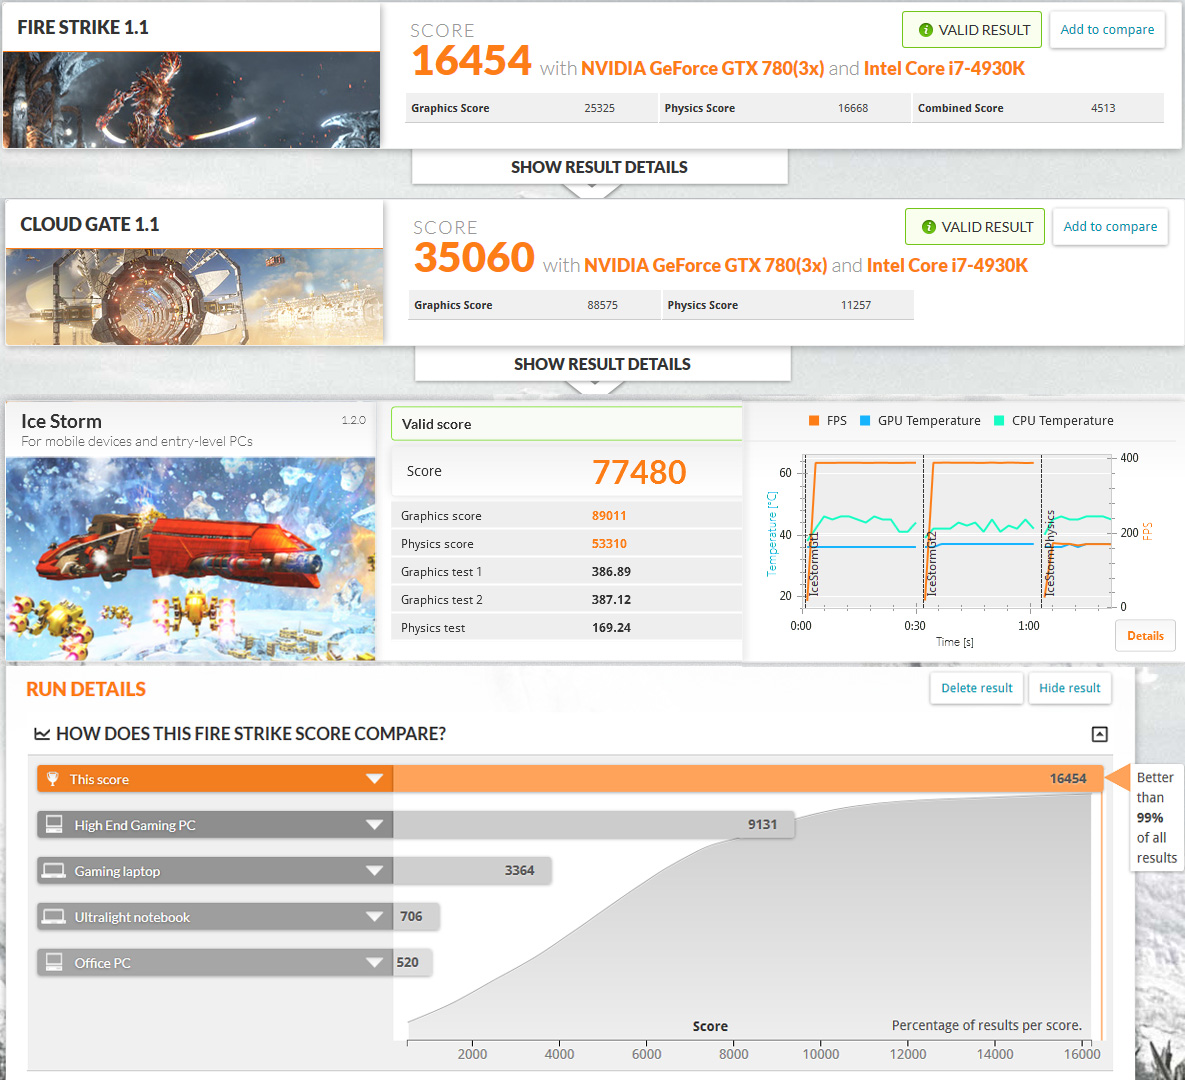The height and width of the screenshot is (1080, 1185).
Task: Open the NVIDIA GeForce GTX 780(3x) link in Fire Strike
Action: click(x=702, y=69)
